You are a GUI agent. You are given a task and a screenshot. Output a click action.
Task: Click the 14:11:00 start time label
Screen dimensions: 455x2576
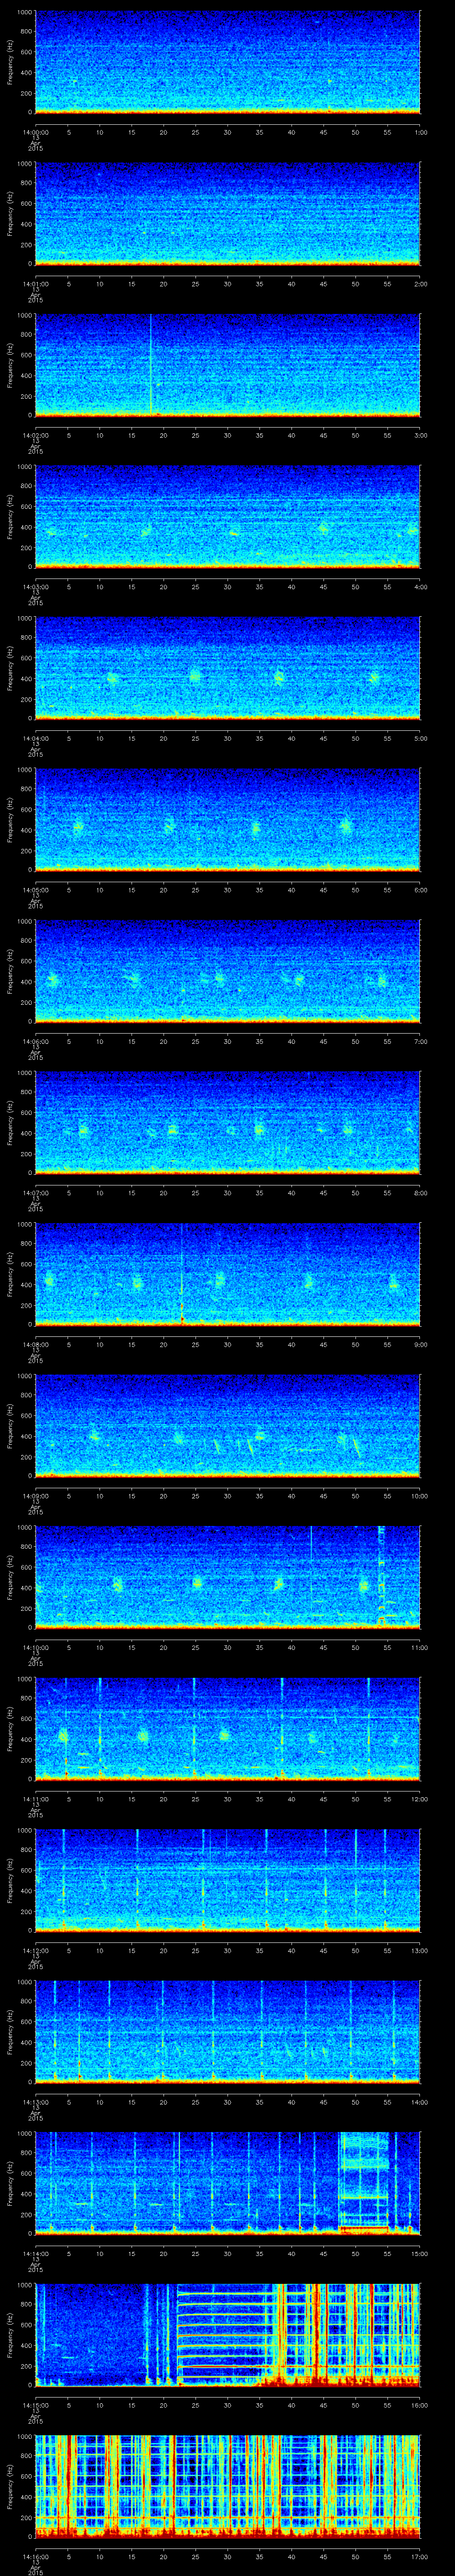(x=35, y=1799)
